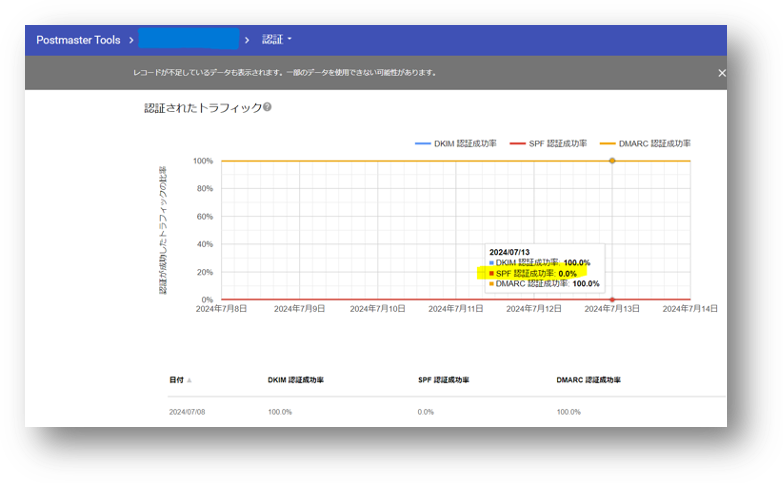Click the 20% y-axis label
This screenshot has height=483, width=783.
pyautogui.click(x=205, y=272)
